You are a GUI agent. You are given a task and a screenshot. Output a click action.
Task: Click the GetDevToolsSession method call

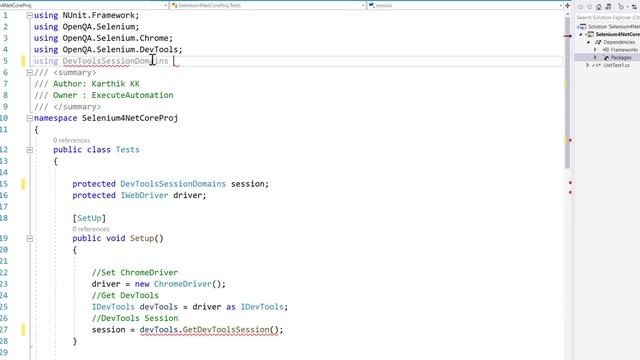tap(226, 329)
